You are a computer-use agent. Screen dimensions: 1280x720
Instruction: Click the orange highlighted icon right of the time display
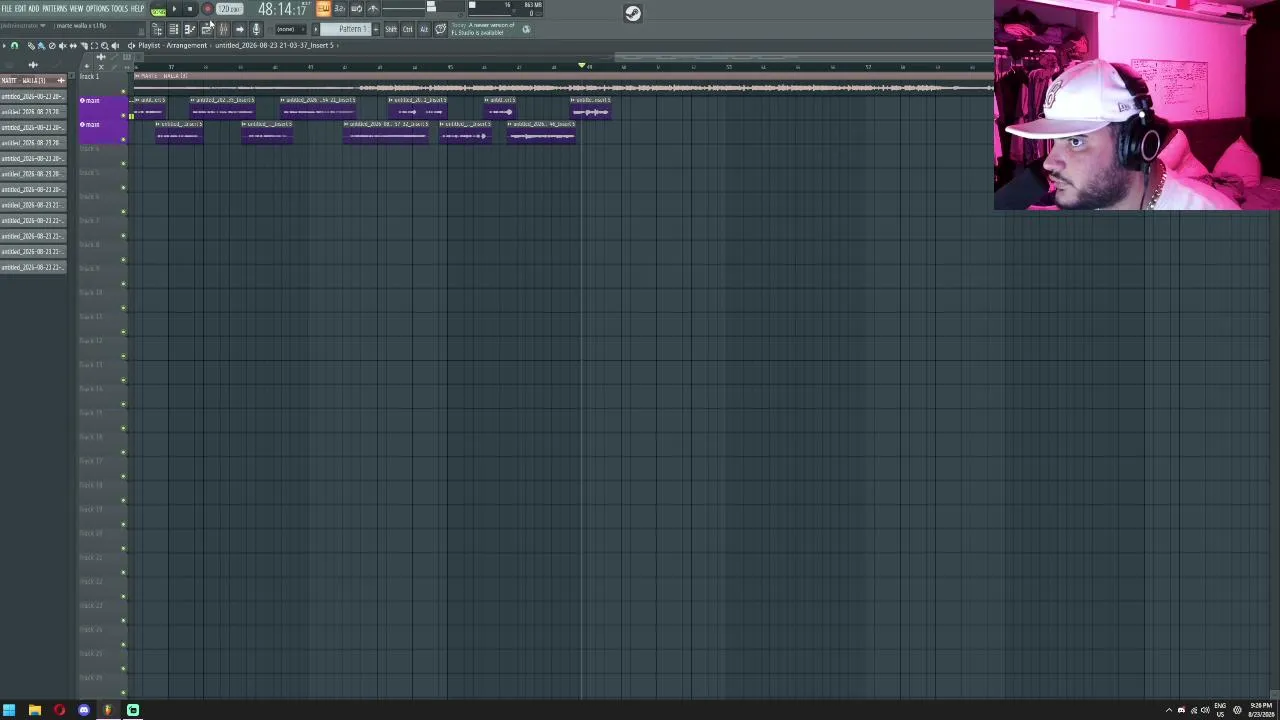click(x=323, y=9)
